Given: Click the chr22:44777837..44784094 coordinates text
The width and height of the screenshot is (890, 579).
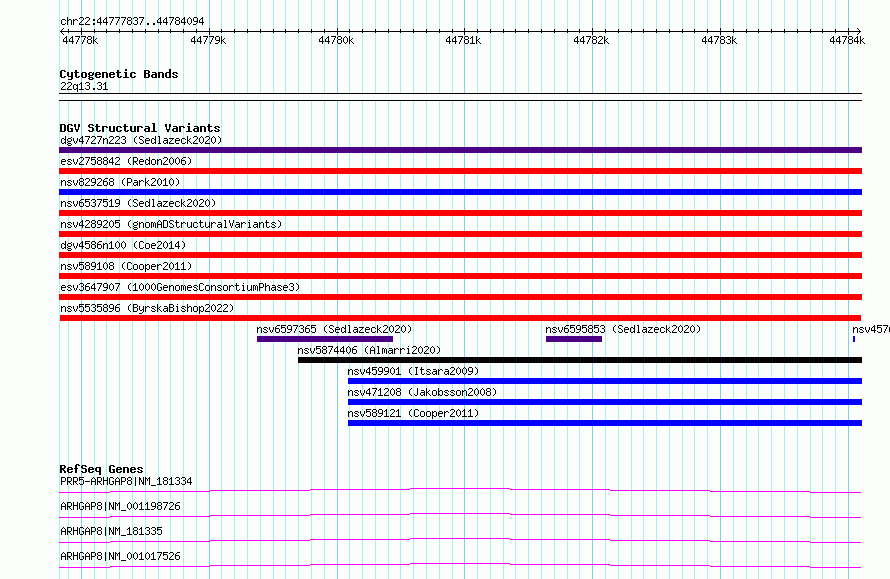Looking at the screenshot, I should pyautogui.click(x=132, y=21).
